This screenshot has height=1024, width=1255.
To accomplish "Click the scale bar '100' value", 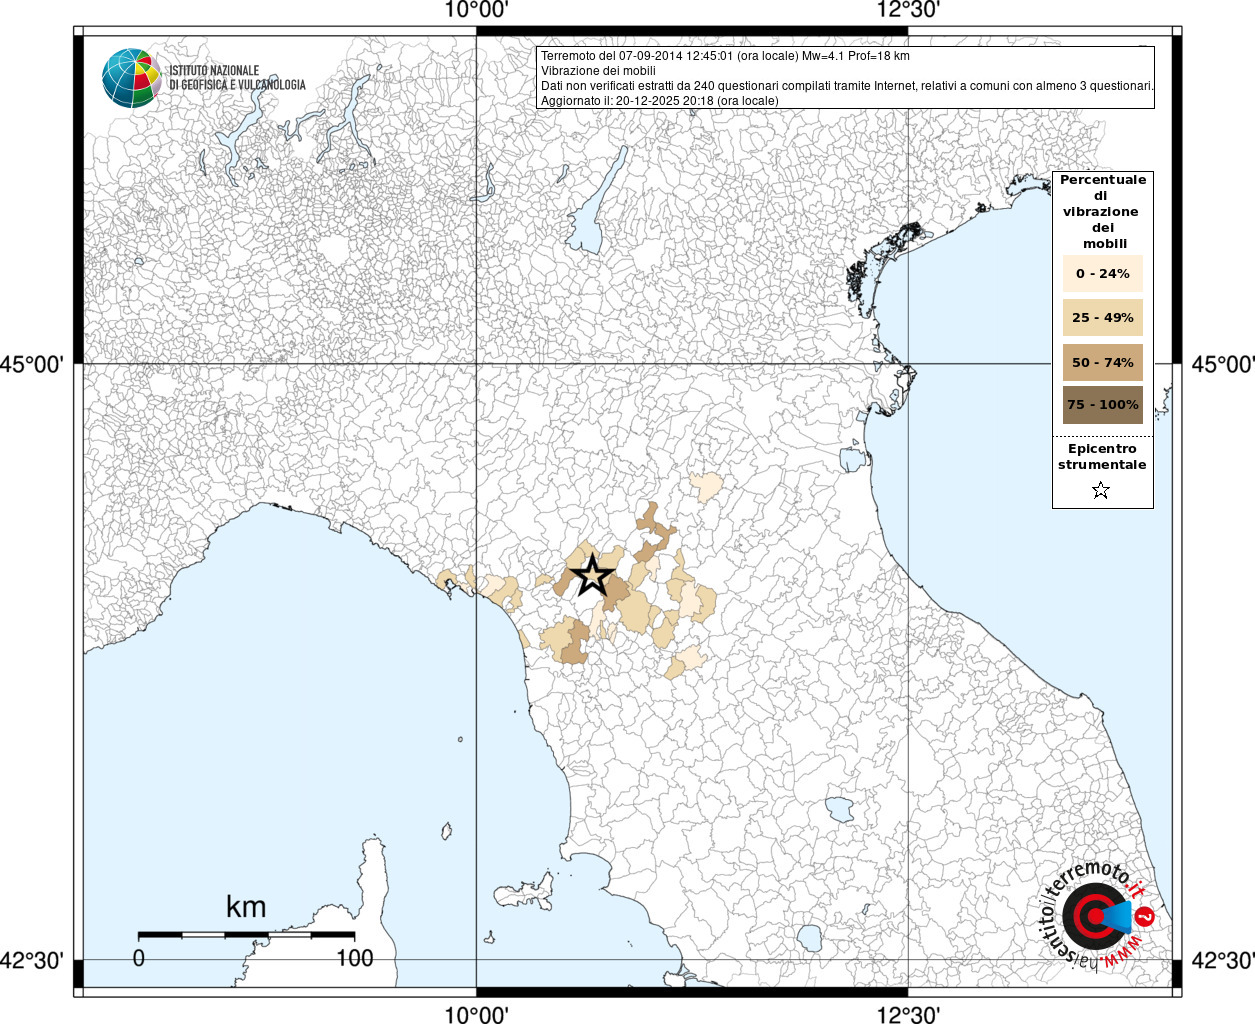I will click(354, 958).
